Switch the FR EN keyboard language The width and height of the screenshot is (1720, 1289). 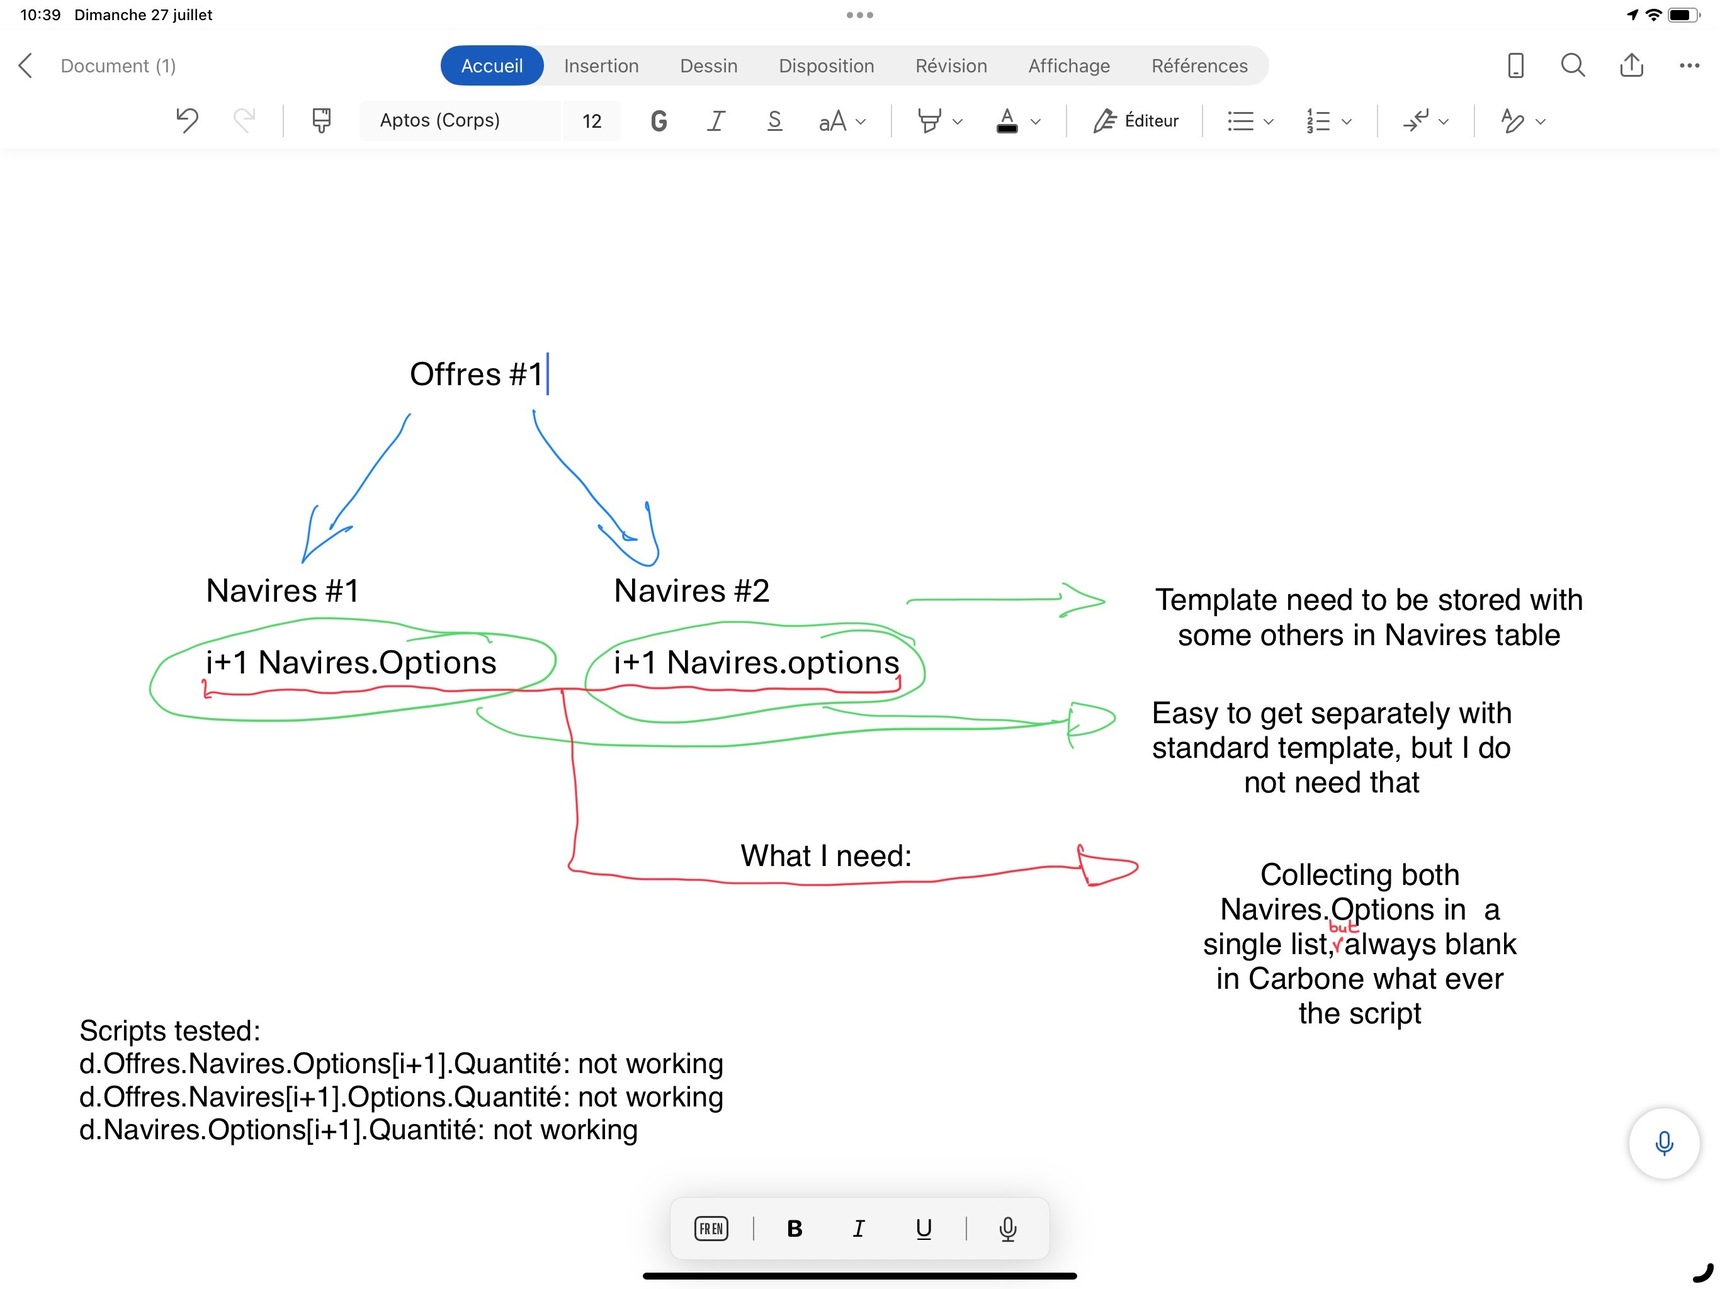(x=711, y=1229)
